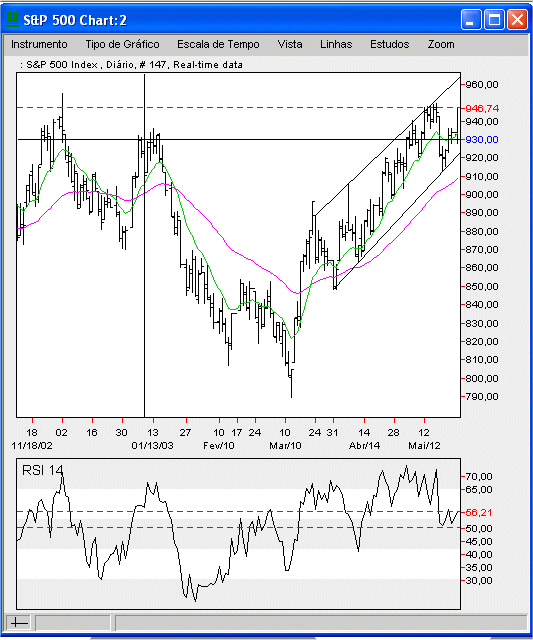Close the S&P 500 Chart window
This screenshot has height=640, width=533.
point(517,20)
